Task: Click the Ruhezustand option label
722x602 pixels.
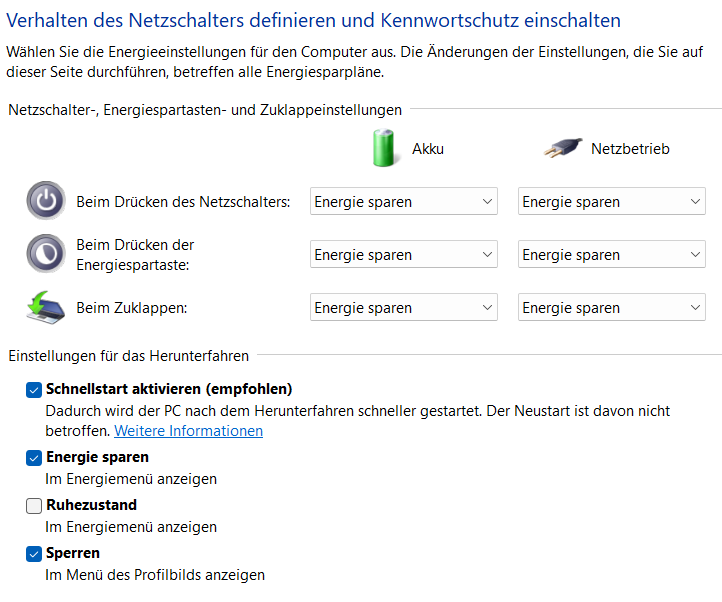Action: click(x=91, y=505)
